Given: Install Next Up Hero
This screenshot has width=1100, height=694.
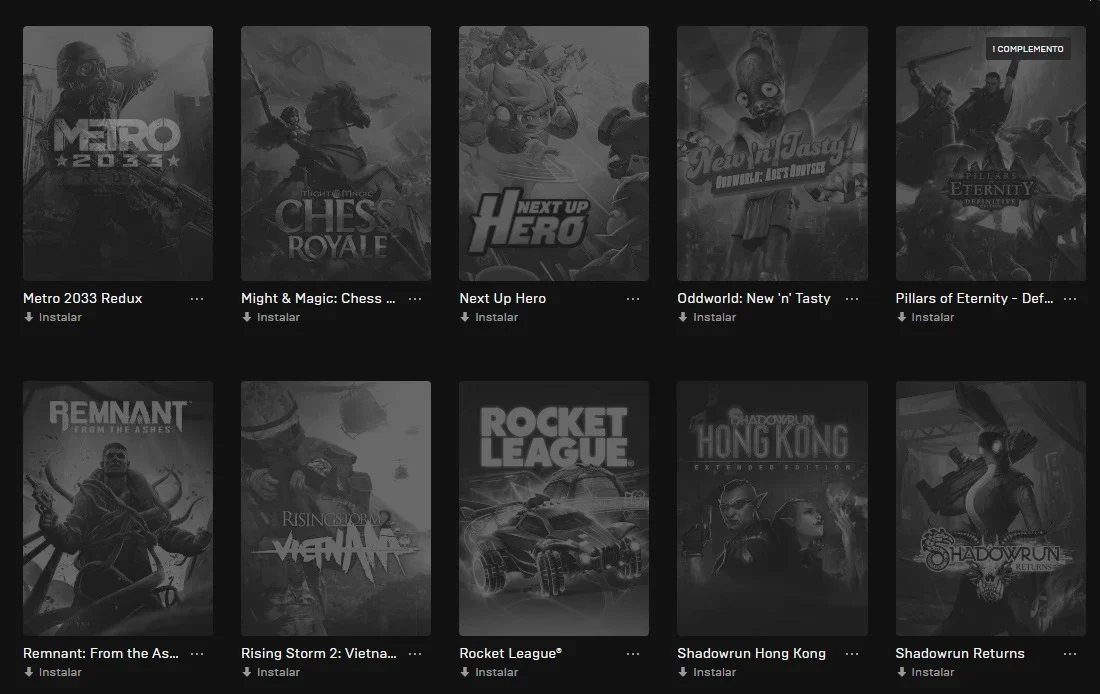Looking at the screenshot, I should coord(489,317).
